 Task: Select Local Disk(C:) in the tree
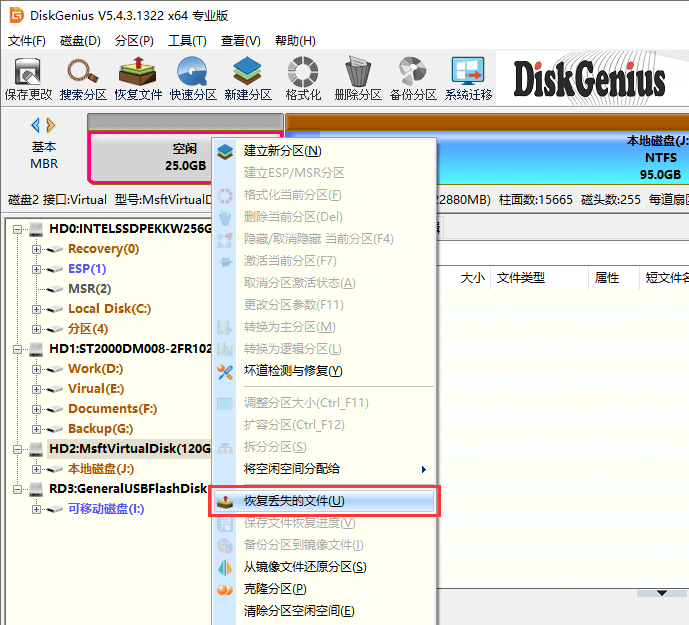coord(109,309)
